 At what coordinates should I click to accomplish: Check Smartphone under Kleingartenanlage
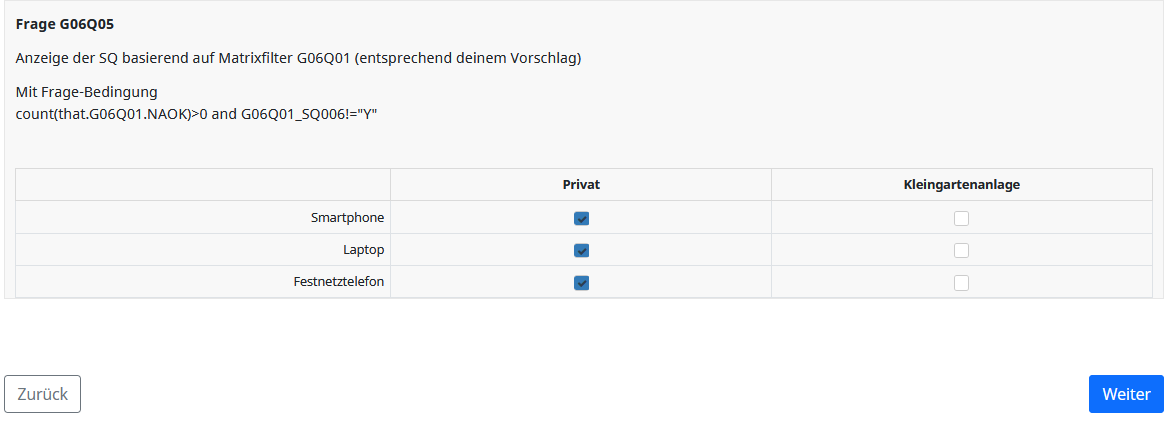click(961, 218)
